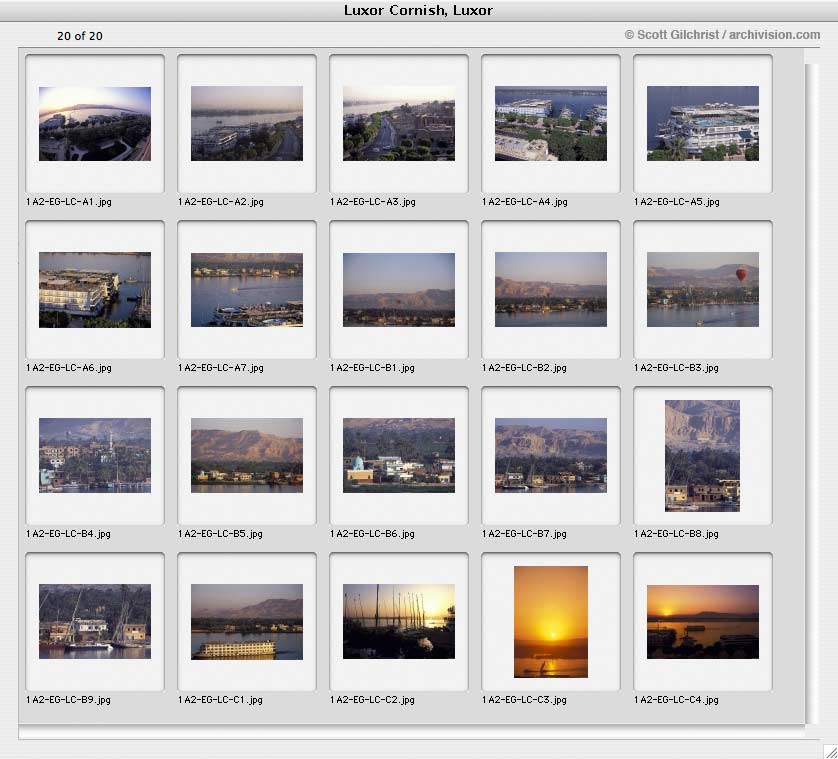Screen dimensions: 838x759
Task: Click the '20 of 20' counter text
Action: pyautogui.click(x=80, y=36)
